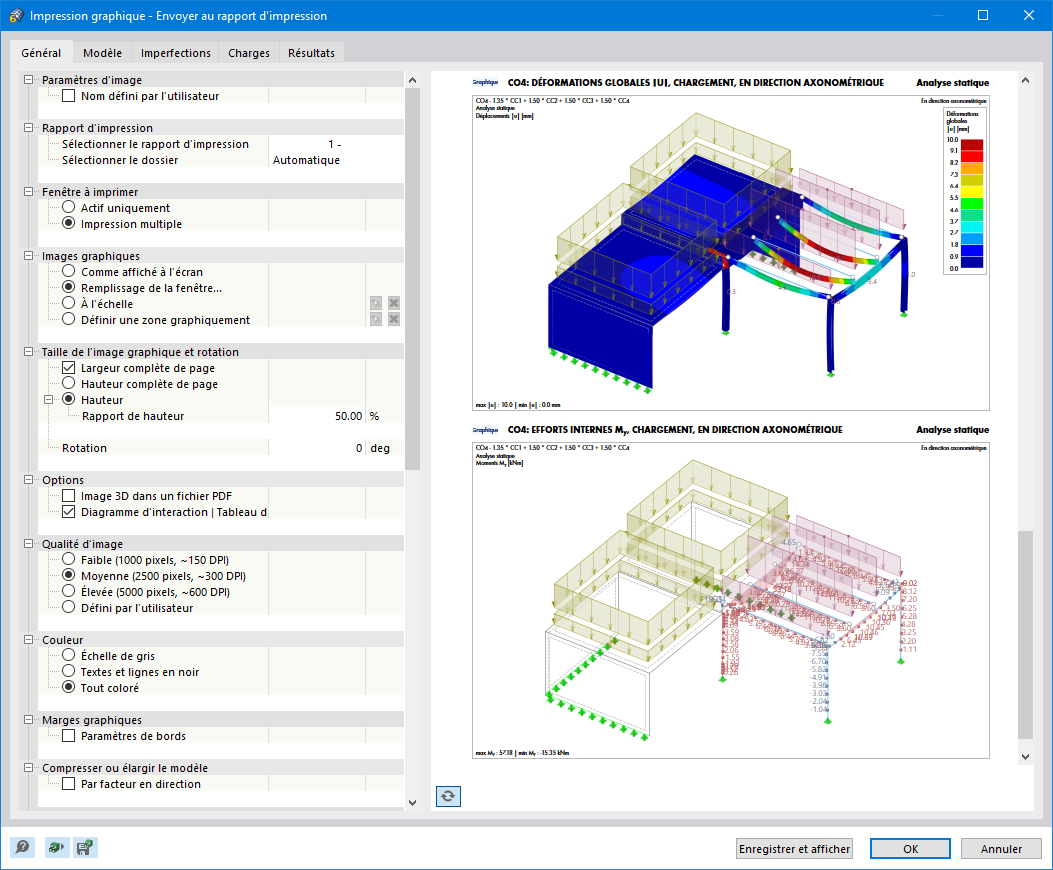Edit the Rapport de hauteur 50.00 value
The width and height of the screenshot is (1053, 870).
coord(317,416)
